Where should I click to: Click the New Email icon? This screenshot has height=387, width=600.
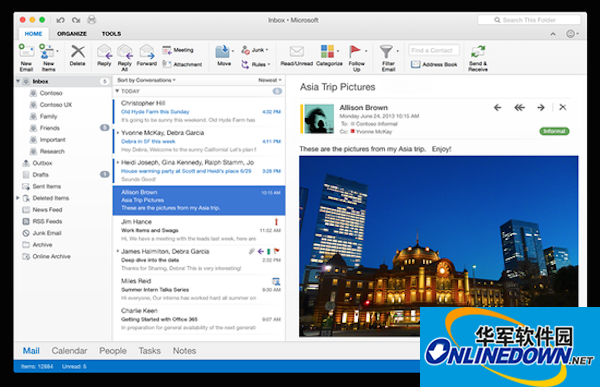tap(26, 52)
